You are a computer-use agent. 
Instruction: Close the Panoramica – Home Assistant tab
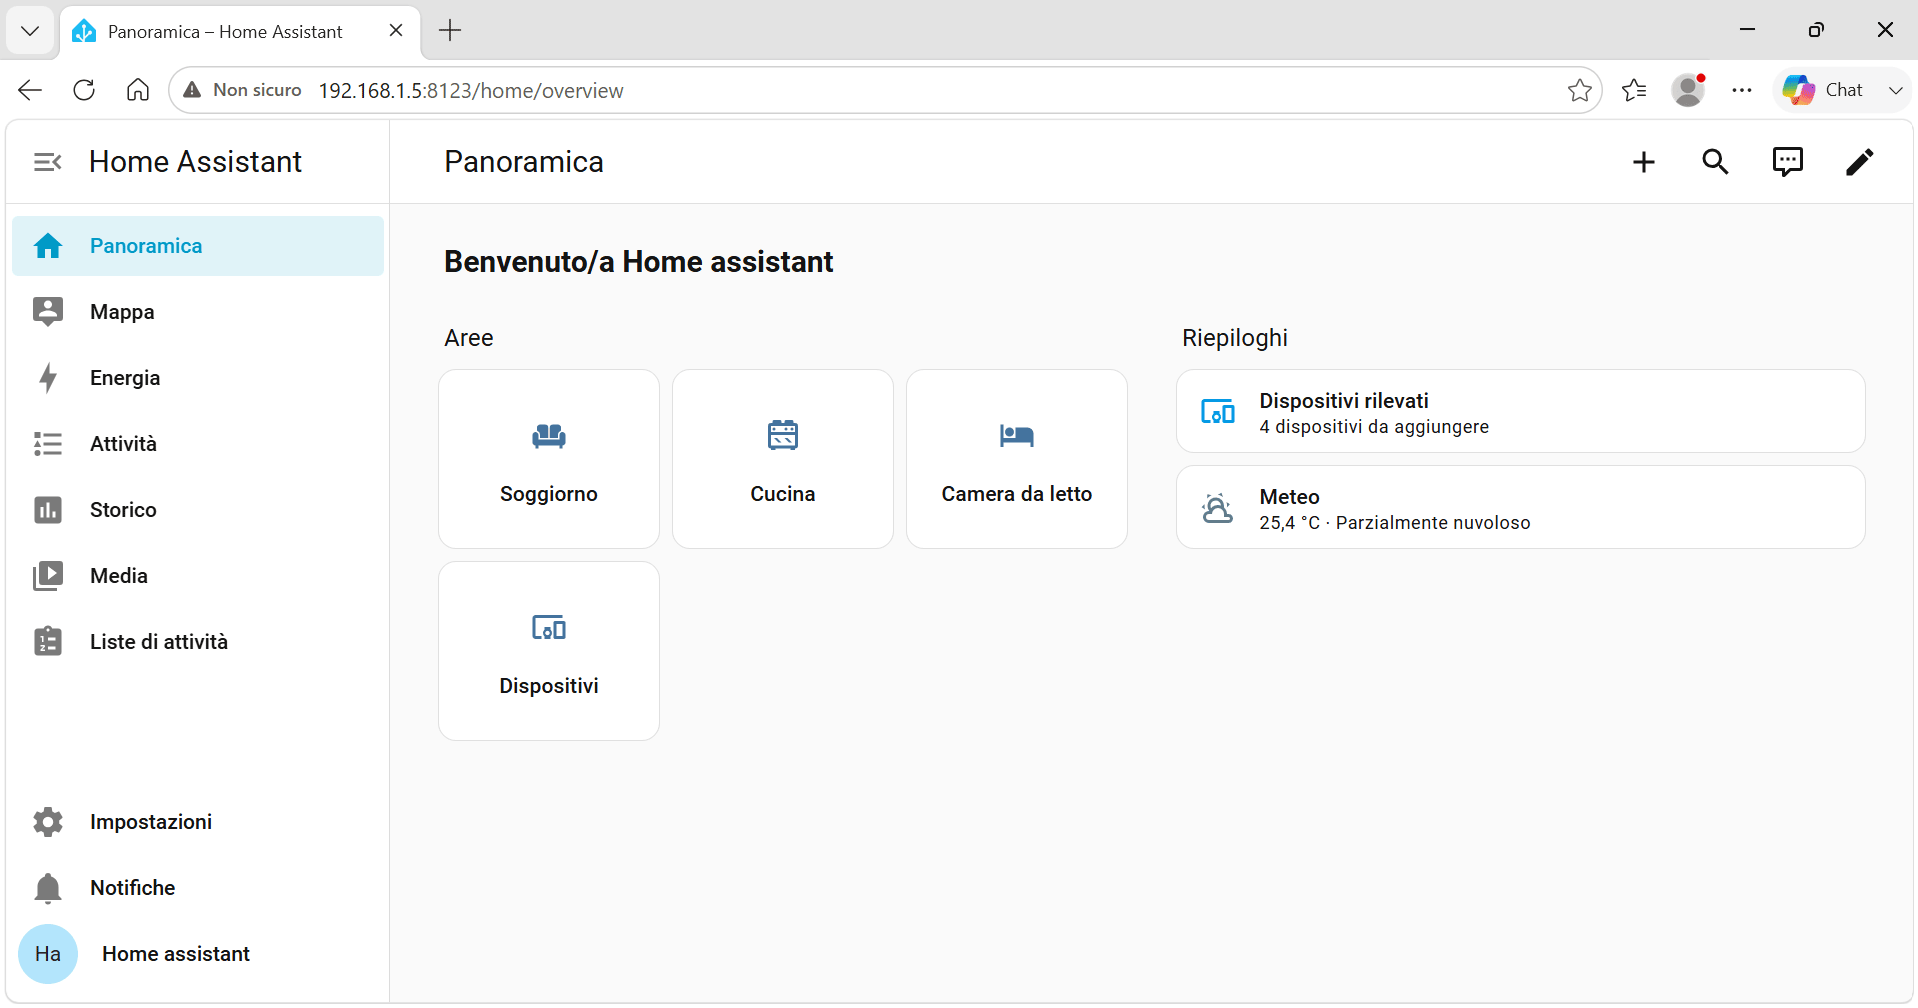pyautogui.click(x=396, y=31)
